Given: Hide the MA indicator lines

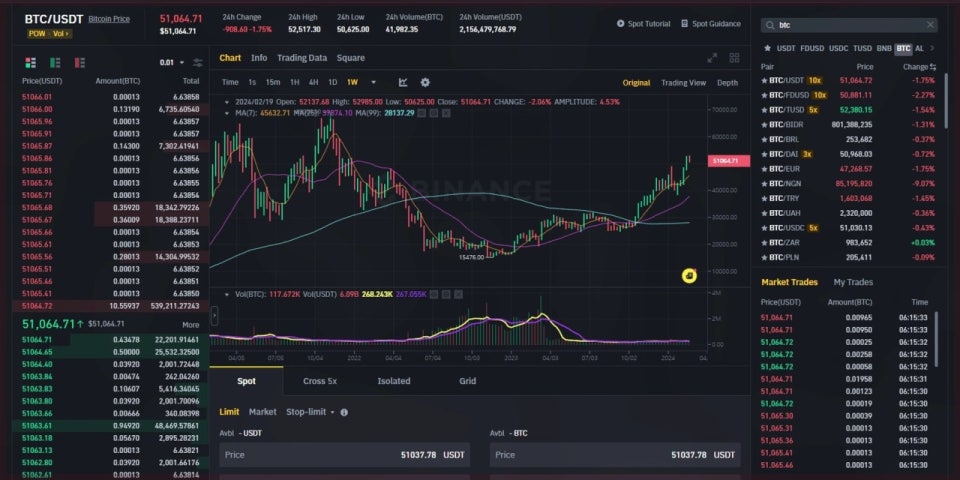Looking at the screenshot, I should (x=422, y=113).
